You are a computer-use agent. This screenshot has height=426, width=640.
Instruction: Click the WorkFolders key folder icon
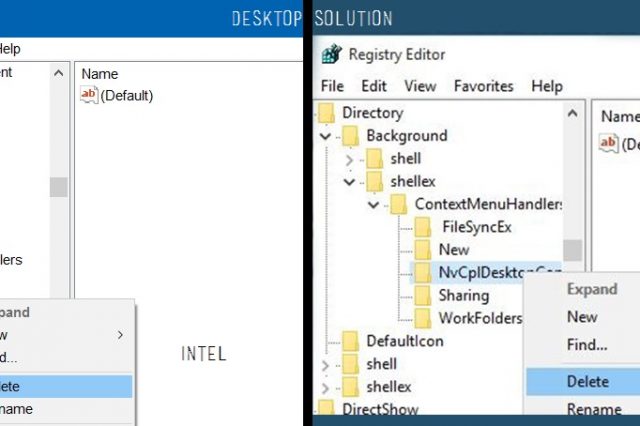pos(422,318)
